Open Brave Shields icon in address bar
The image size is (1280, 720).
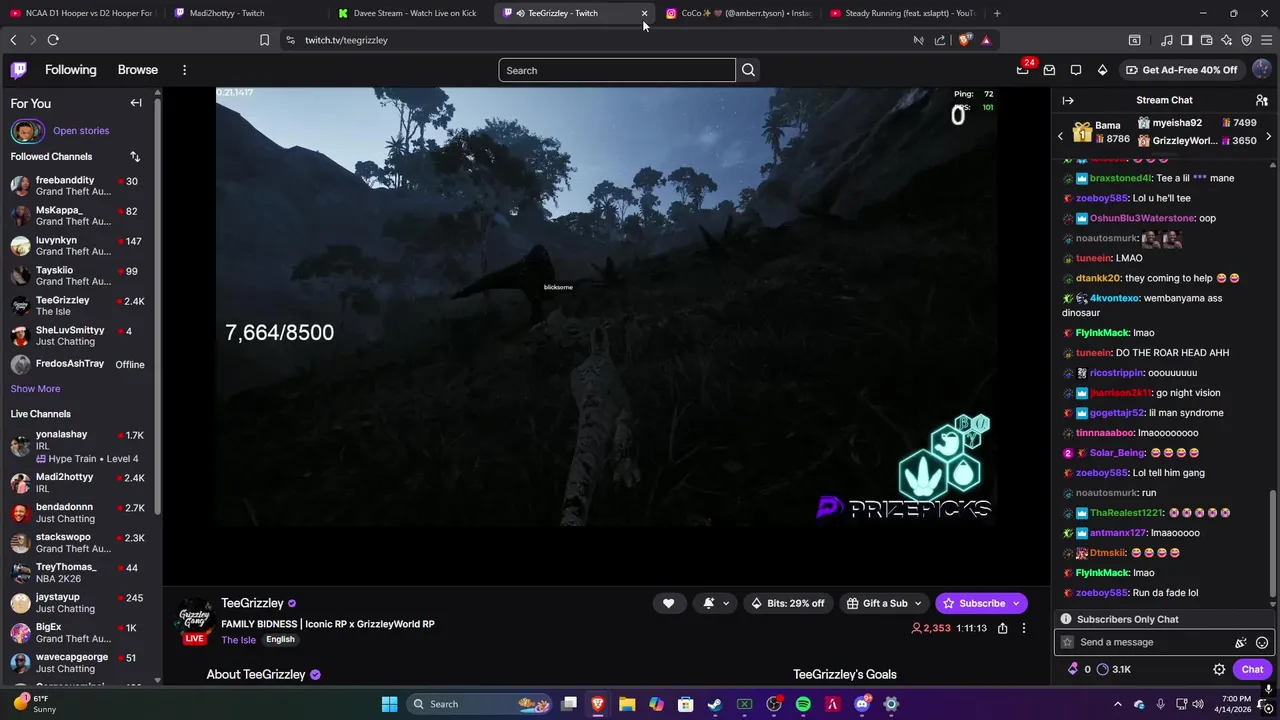coord(964,40)
